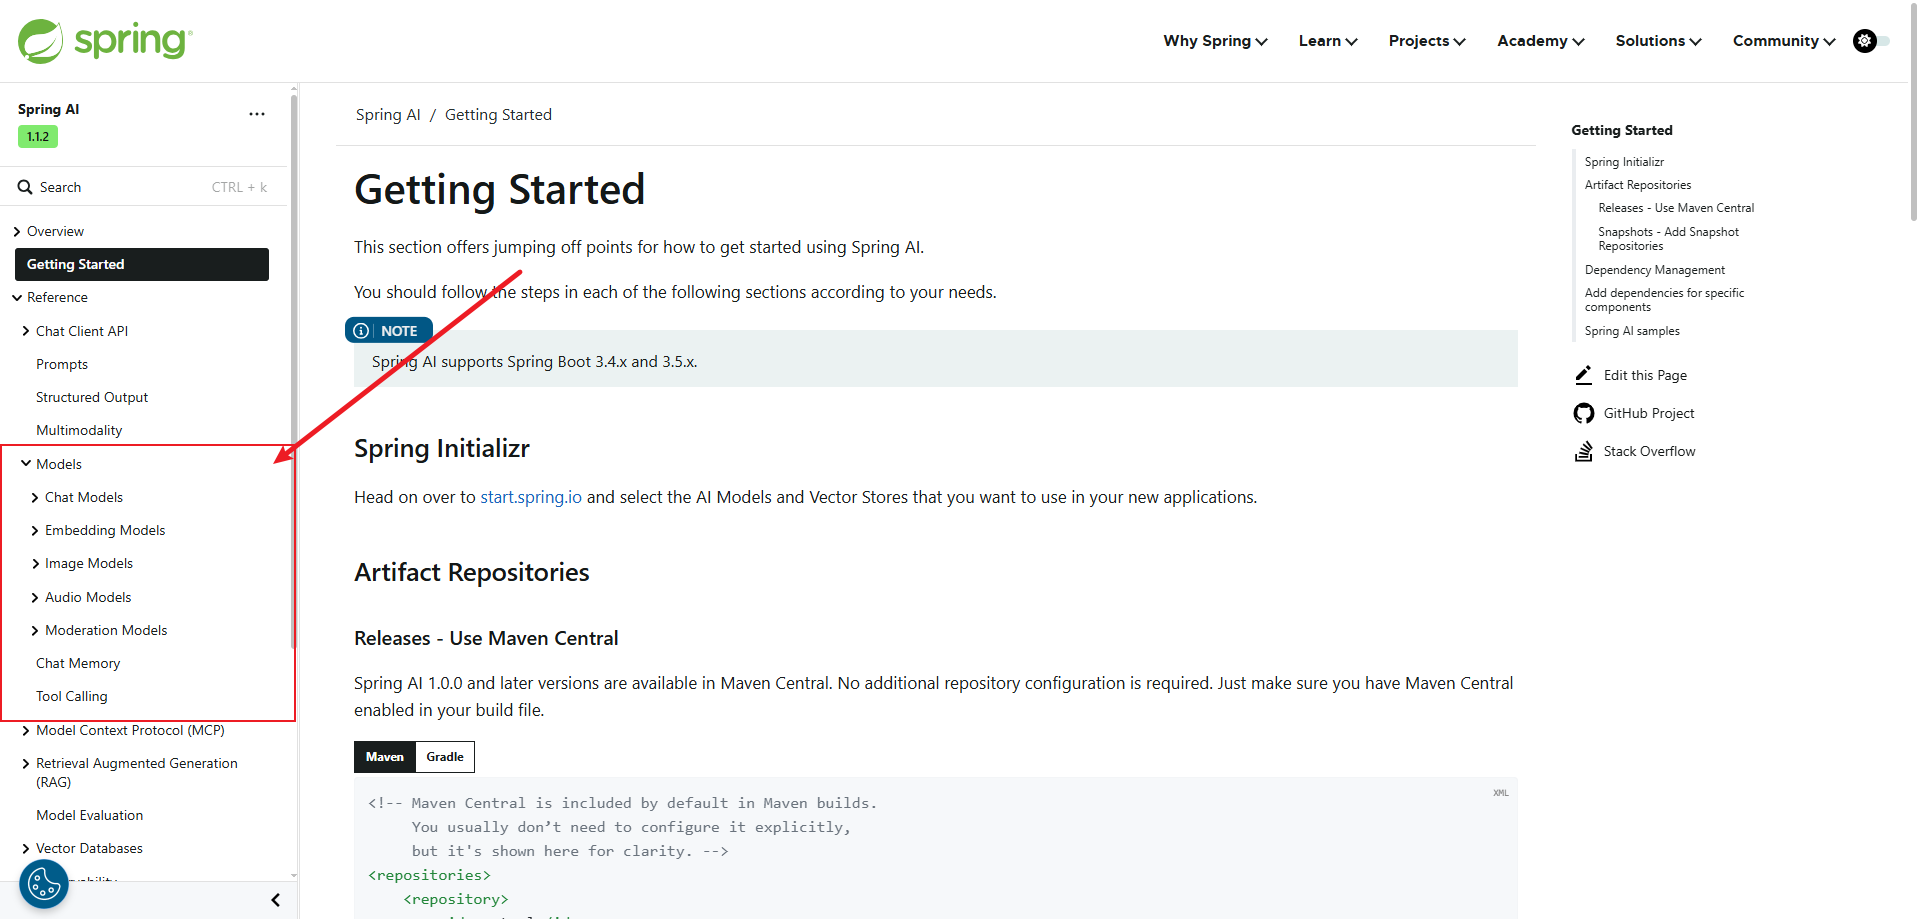Open the Community menu
The width and height of the screenshot is (1920, 919).
point(1784,41)
